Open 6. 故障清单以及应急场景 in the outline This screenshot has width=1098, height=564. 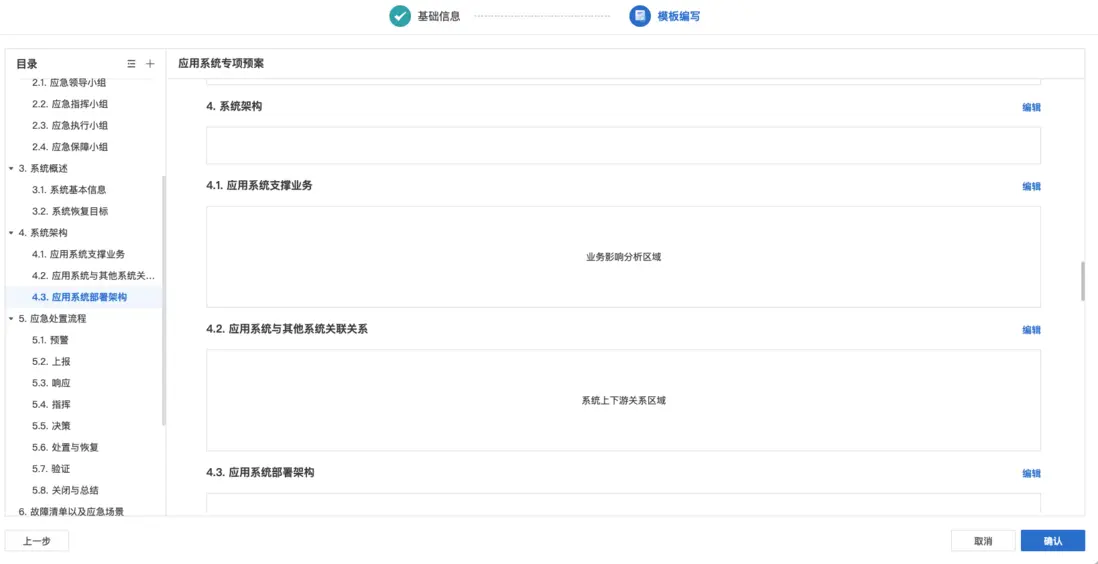coord(71,511)
